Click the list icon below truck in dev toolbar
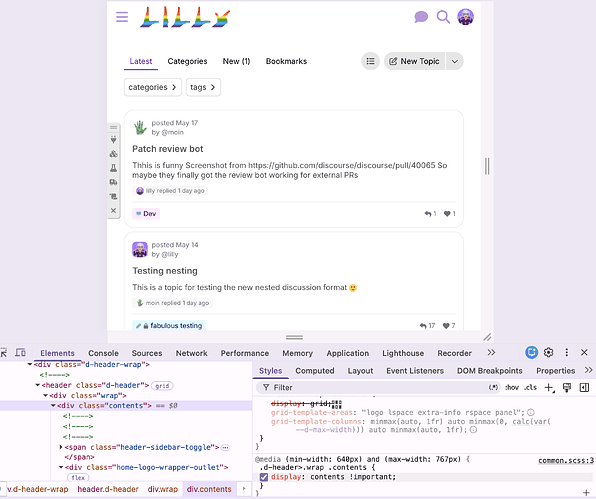Screen dimensions: 596x499 pos(113,196)
